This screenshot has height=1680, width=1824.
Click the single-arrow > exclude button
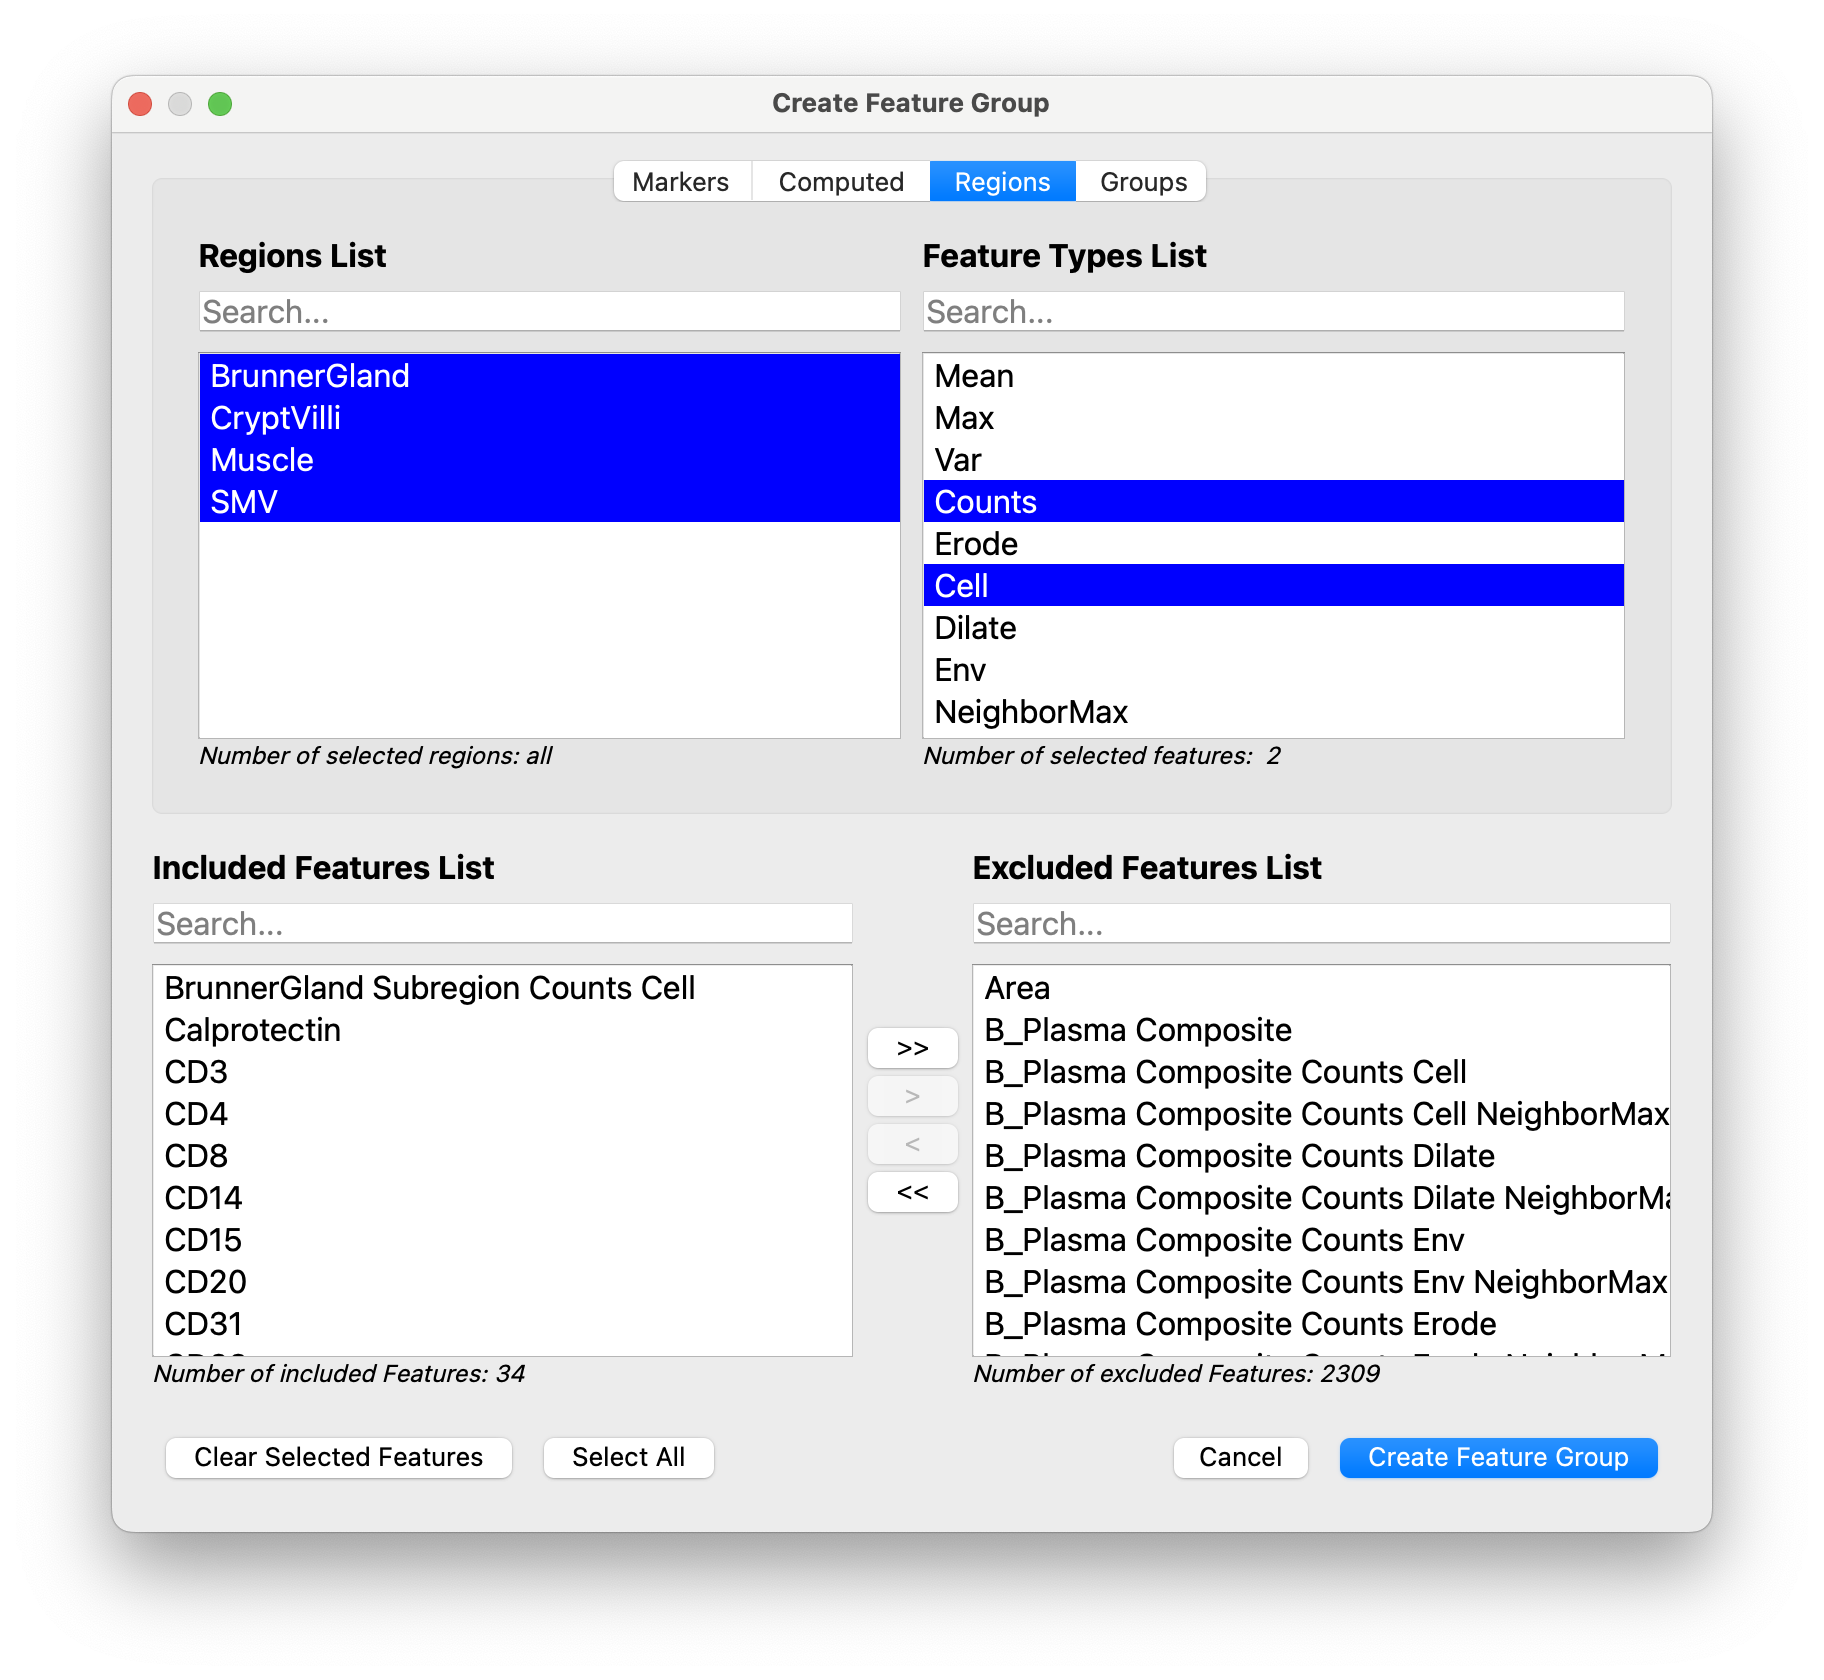tap(912, 1096)
